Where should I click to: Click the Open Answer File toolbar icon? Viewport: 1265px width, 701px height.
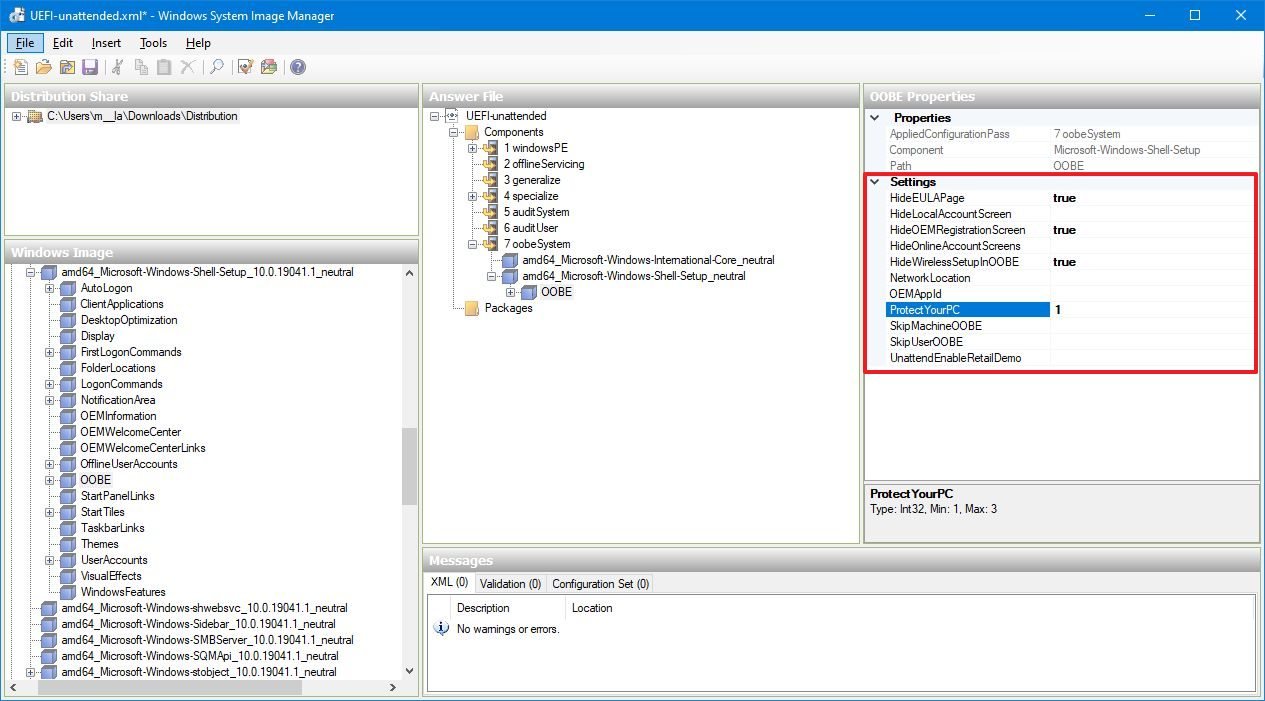click(x=44, y=67)
